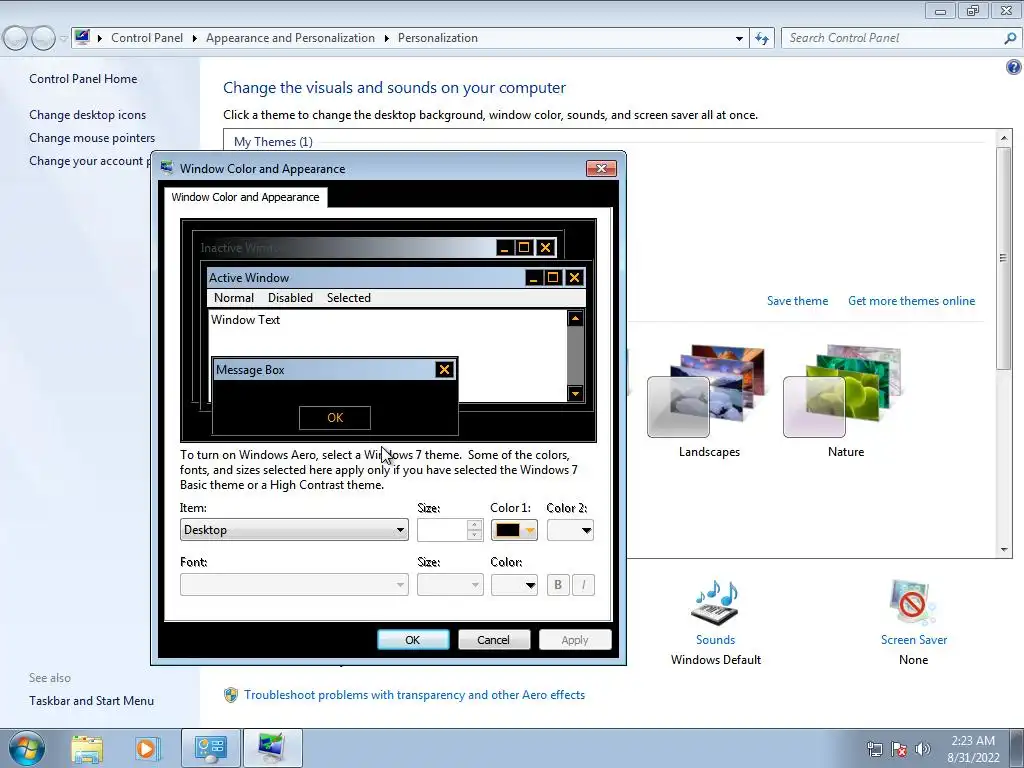Open the address bar history dropdown

(x=739, y=39)
